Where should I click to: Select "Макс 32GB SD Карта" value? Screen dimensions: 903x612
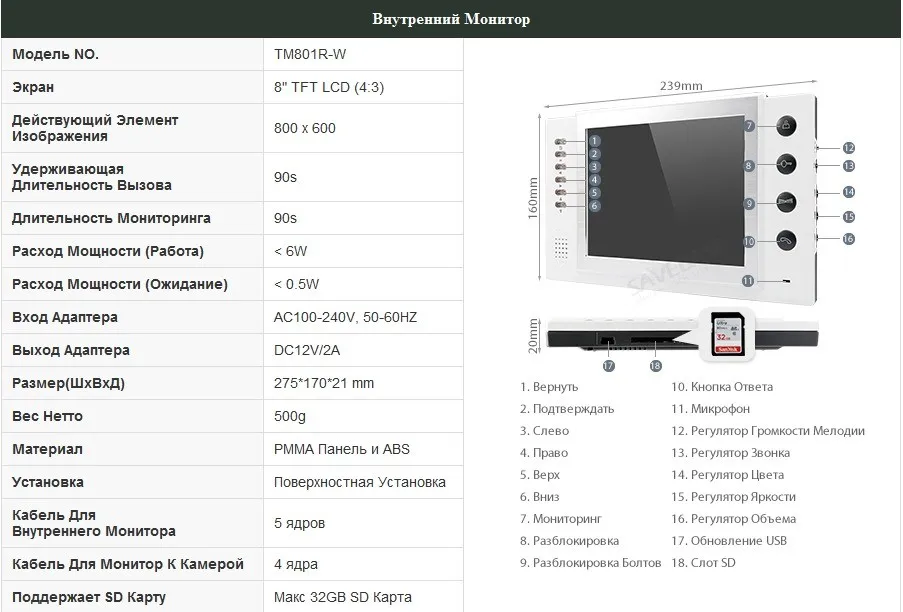click(x=343, y=597)
